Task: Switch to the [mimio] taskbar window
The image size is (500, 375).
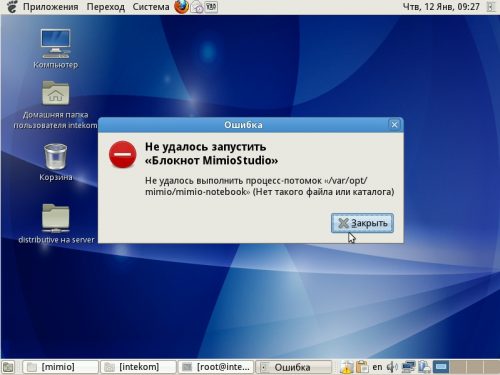Action: click(60, 367)
